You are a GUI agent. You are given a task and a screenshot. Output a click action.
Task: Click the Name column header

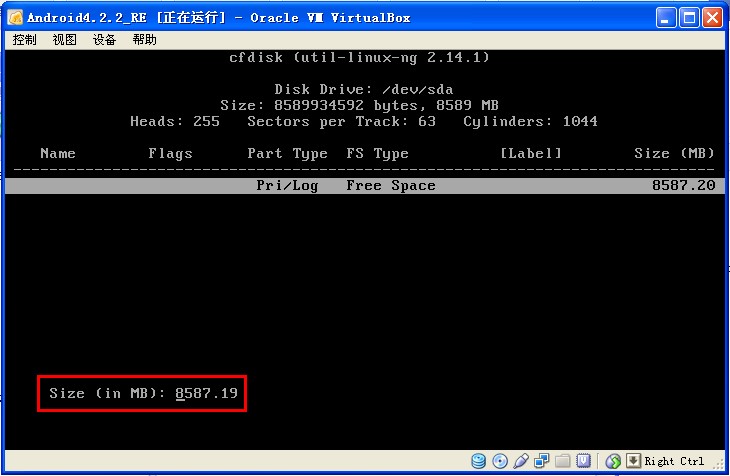click(58, 153)
